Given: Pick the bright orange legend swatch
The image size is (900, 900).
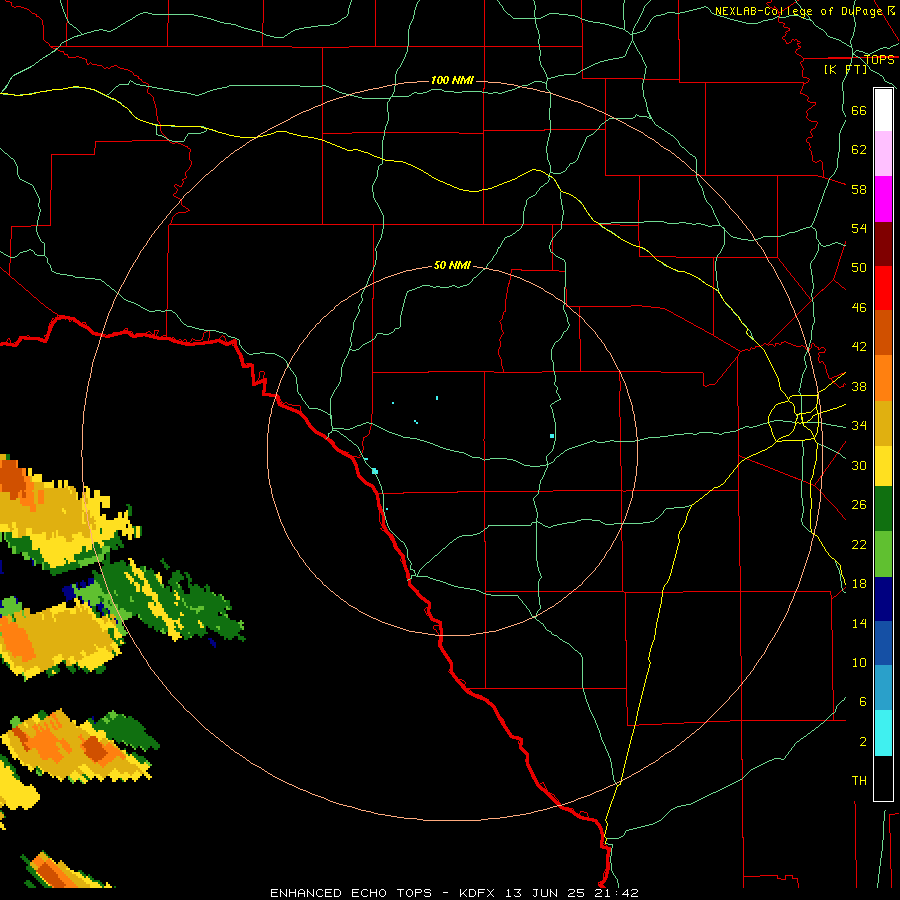Looking at the screenshot, I should tap(883, 378).
